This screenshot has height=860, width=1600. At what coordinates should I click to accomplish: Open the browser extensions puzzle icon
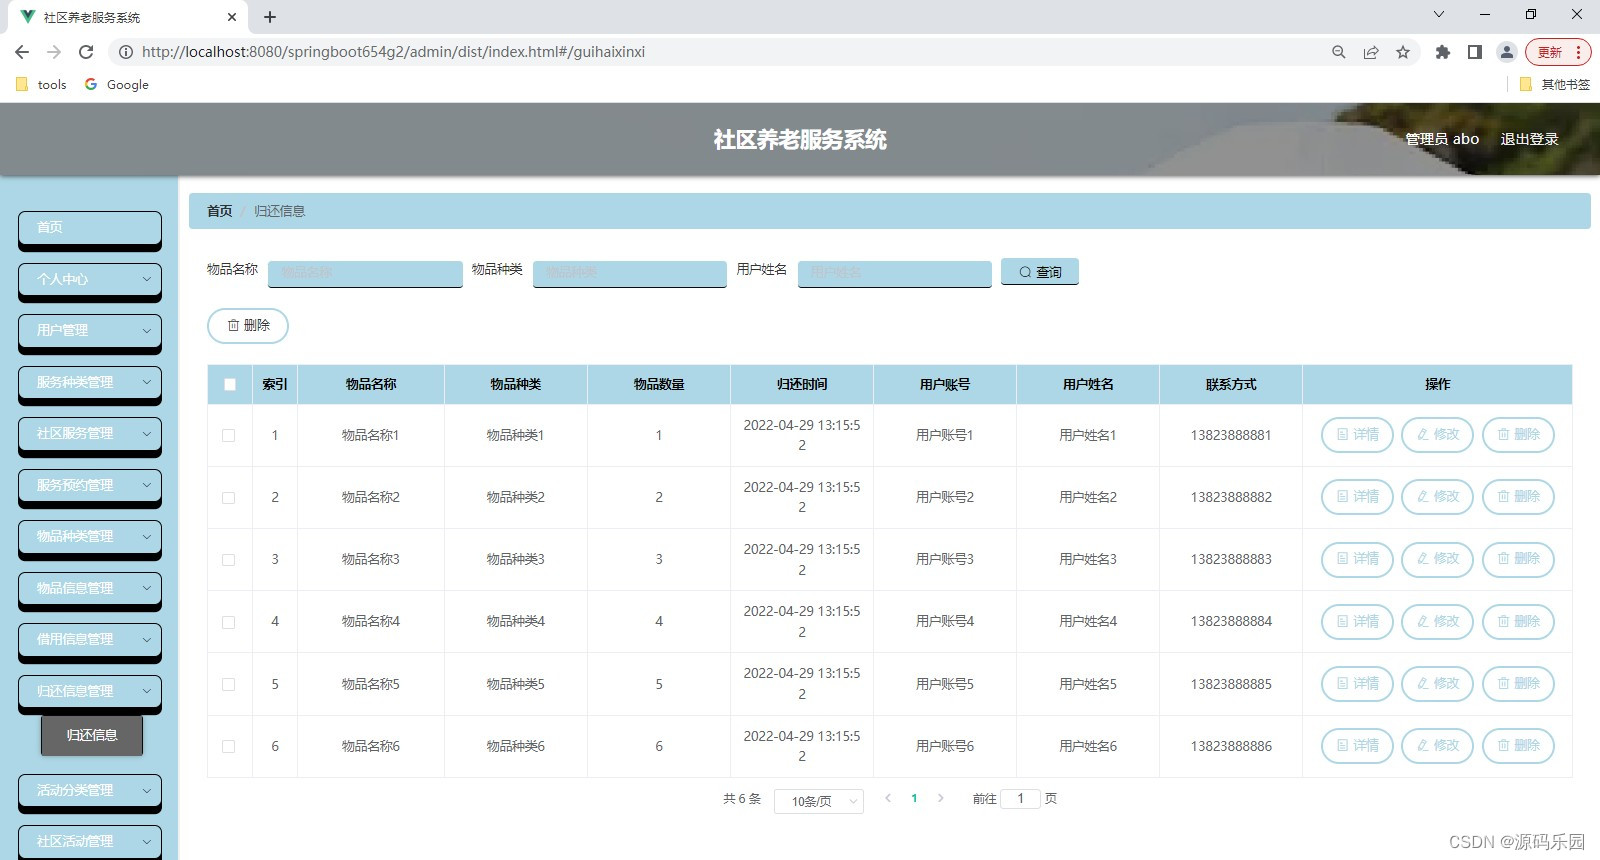pyautogui.click(x=1442, y=52)
